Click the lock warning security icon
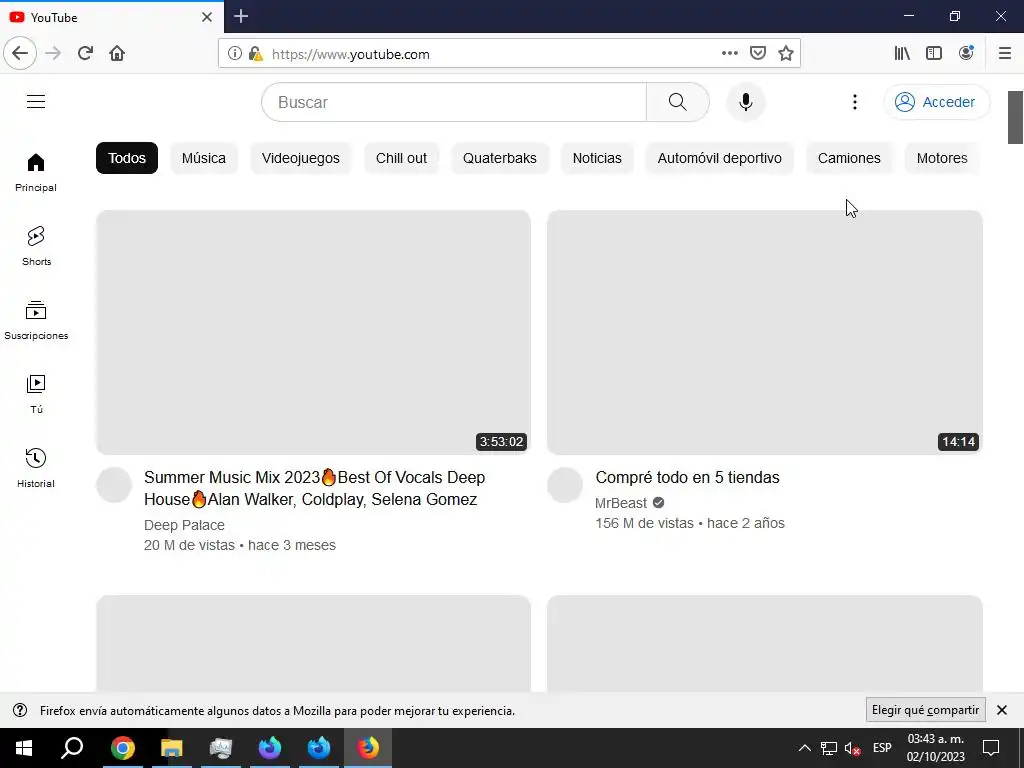 [255, 54]
